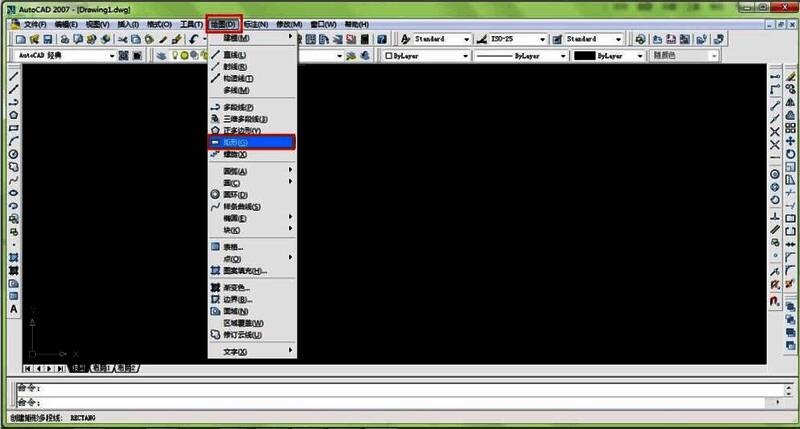
Task: Switch to the 布局1 layout tab
Action: point(101,369)
